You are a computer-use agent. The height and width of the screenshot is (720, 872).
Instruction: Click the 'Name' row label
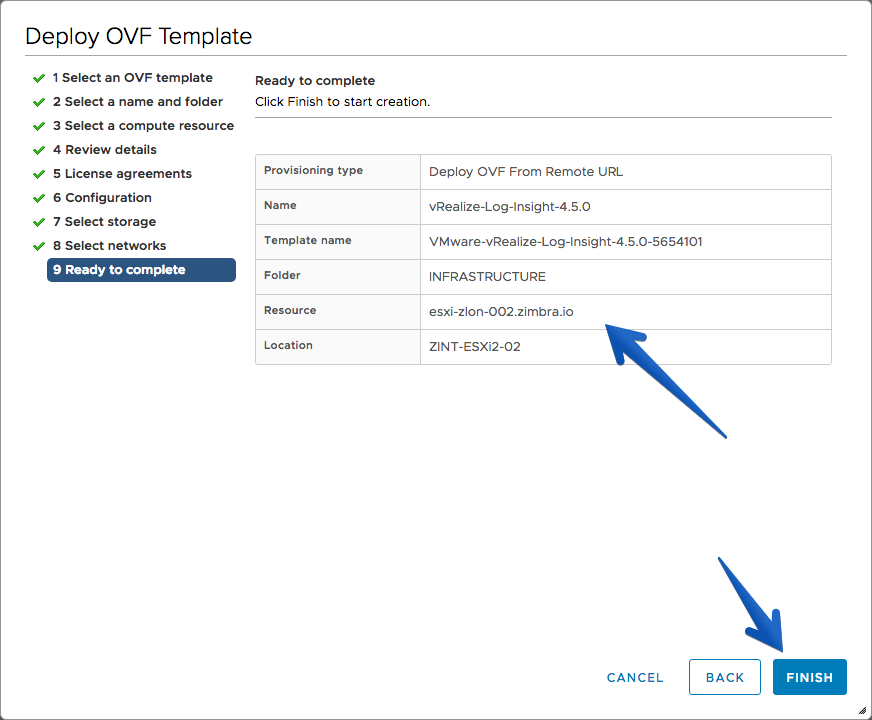click(x=280, y=205)
